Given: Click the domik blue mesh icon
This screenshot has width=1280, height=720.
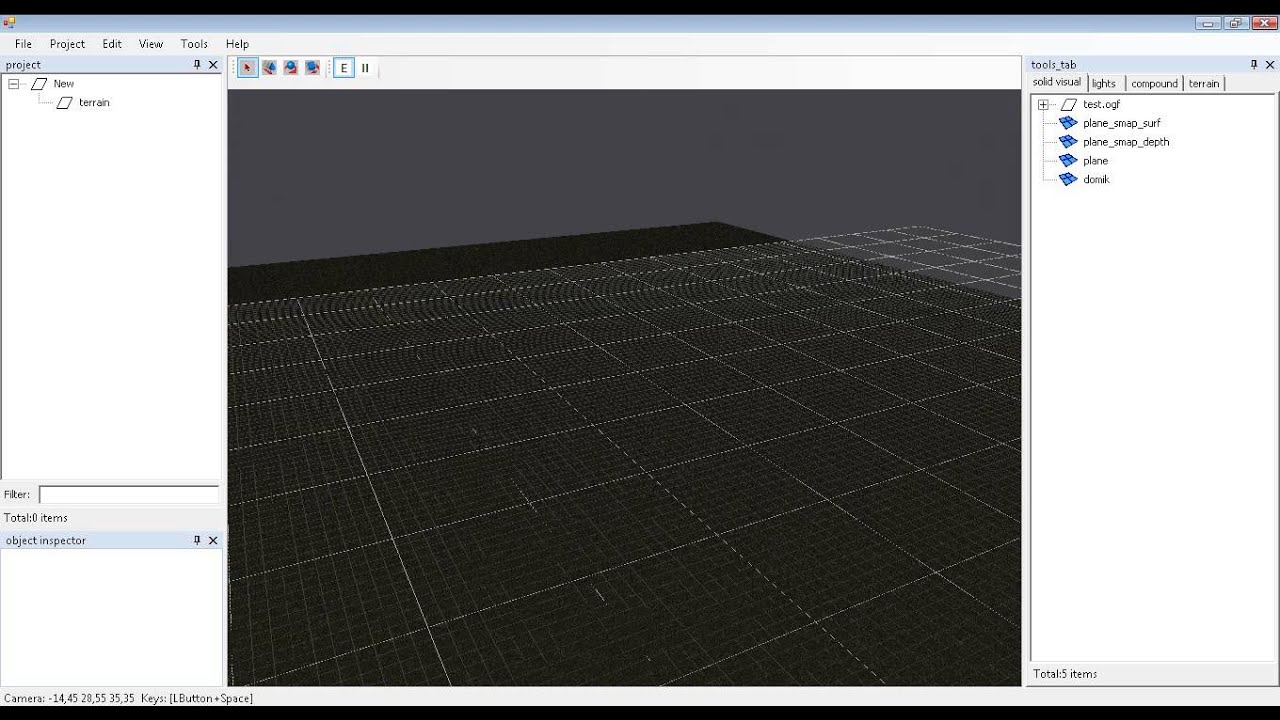Looking at the screenshot, I should [1068, 180].
